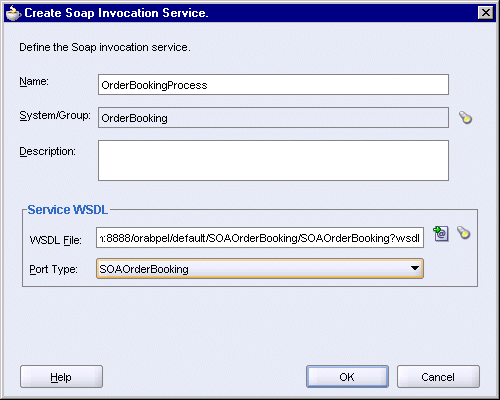Click the System/Group: label
This screenshot has height=400, width=500.
(x=55, y=116)
